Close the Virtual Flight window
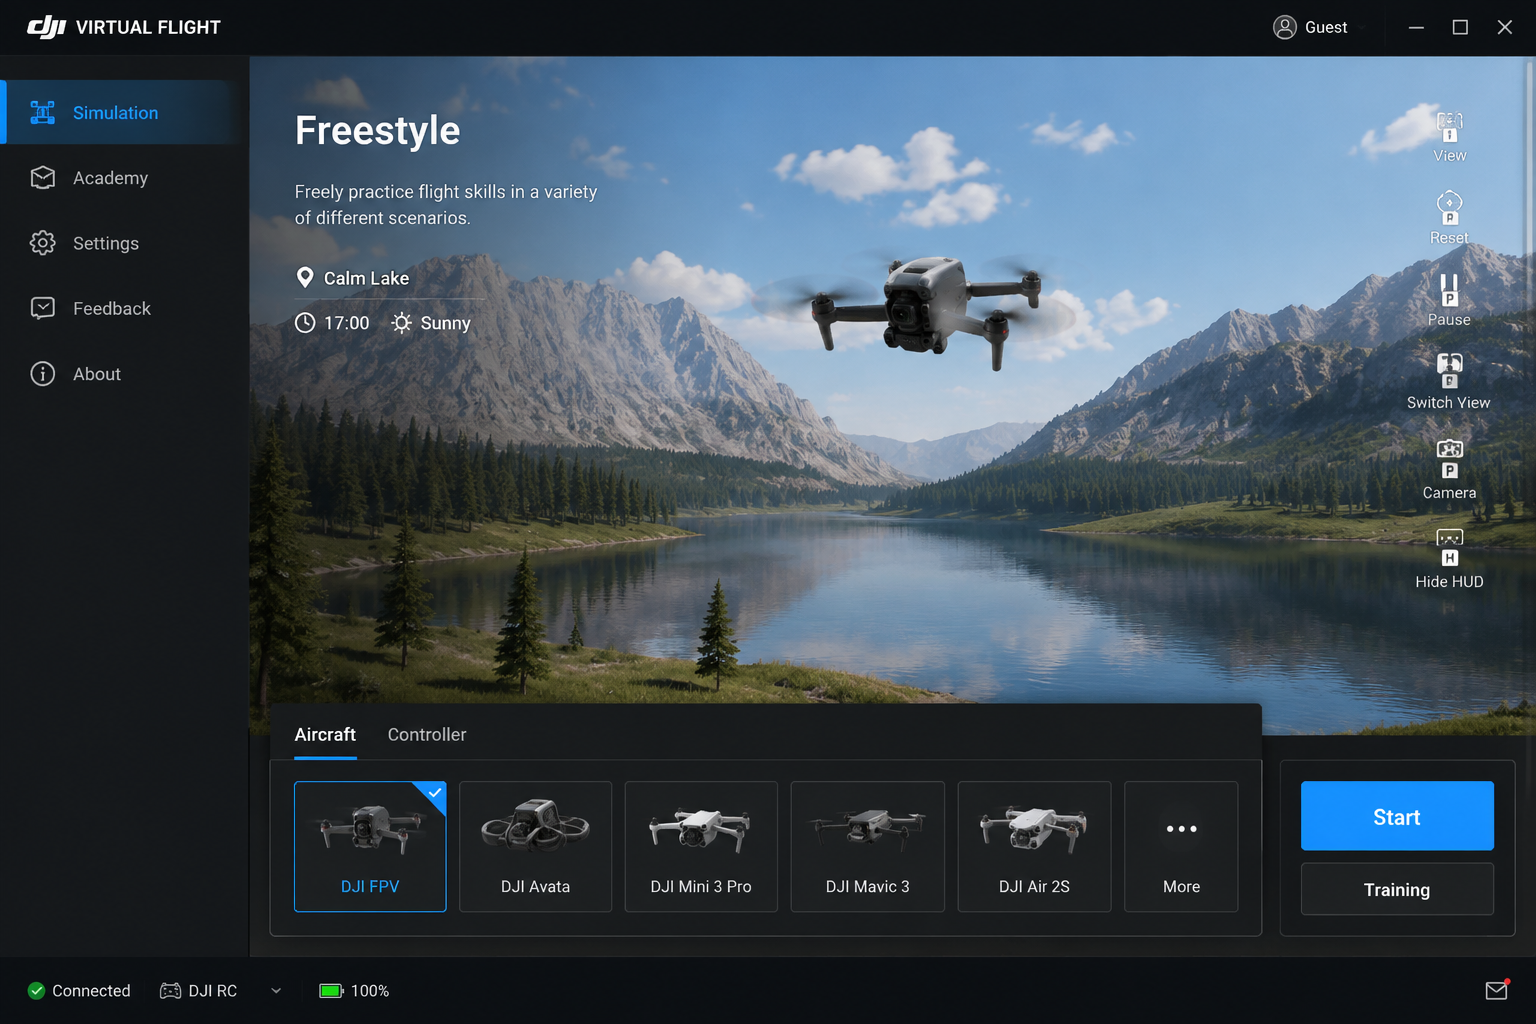 [1504, 27]
